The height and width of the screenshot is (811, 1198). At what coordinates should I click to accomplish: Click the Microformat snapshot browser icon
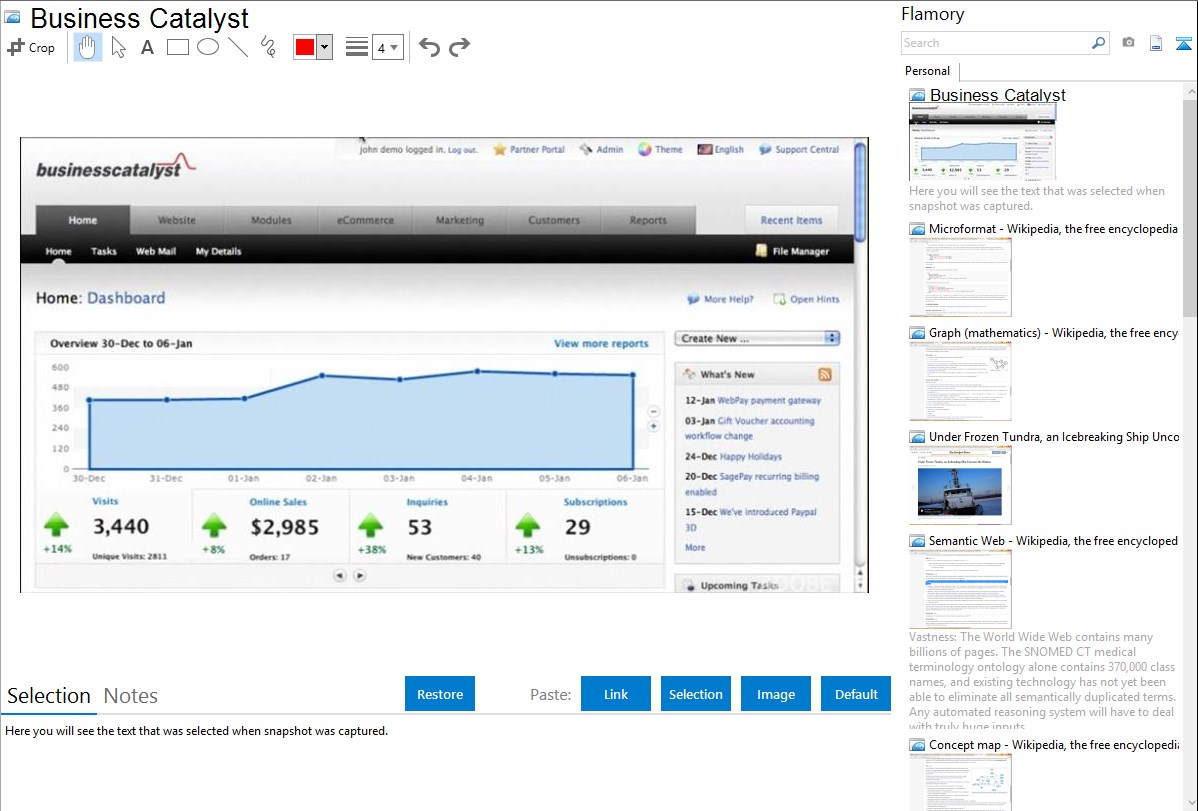[x=917, y=229]
